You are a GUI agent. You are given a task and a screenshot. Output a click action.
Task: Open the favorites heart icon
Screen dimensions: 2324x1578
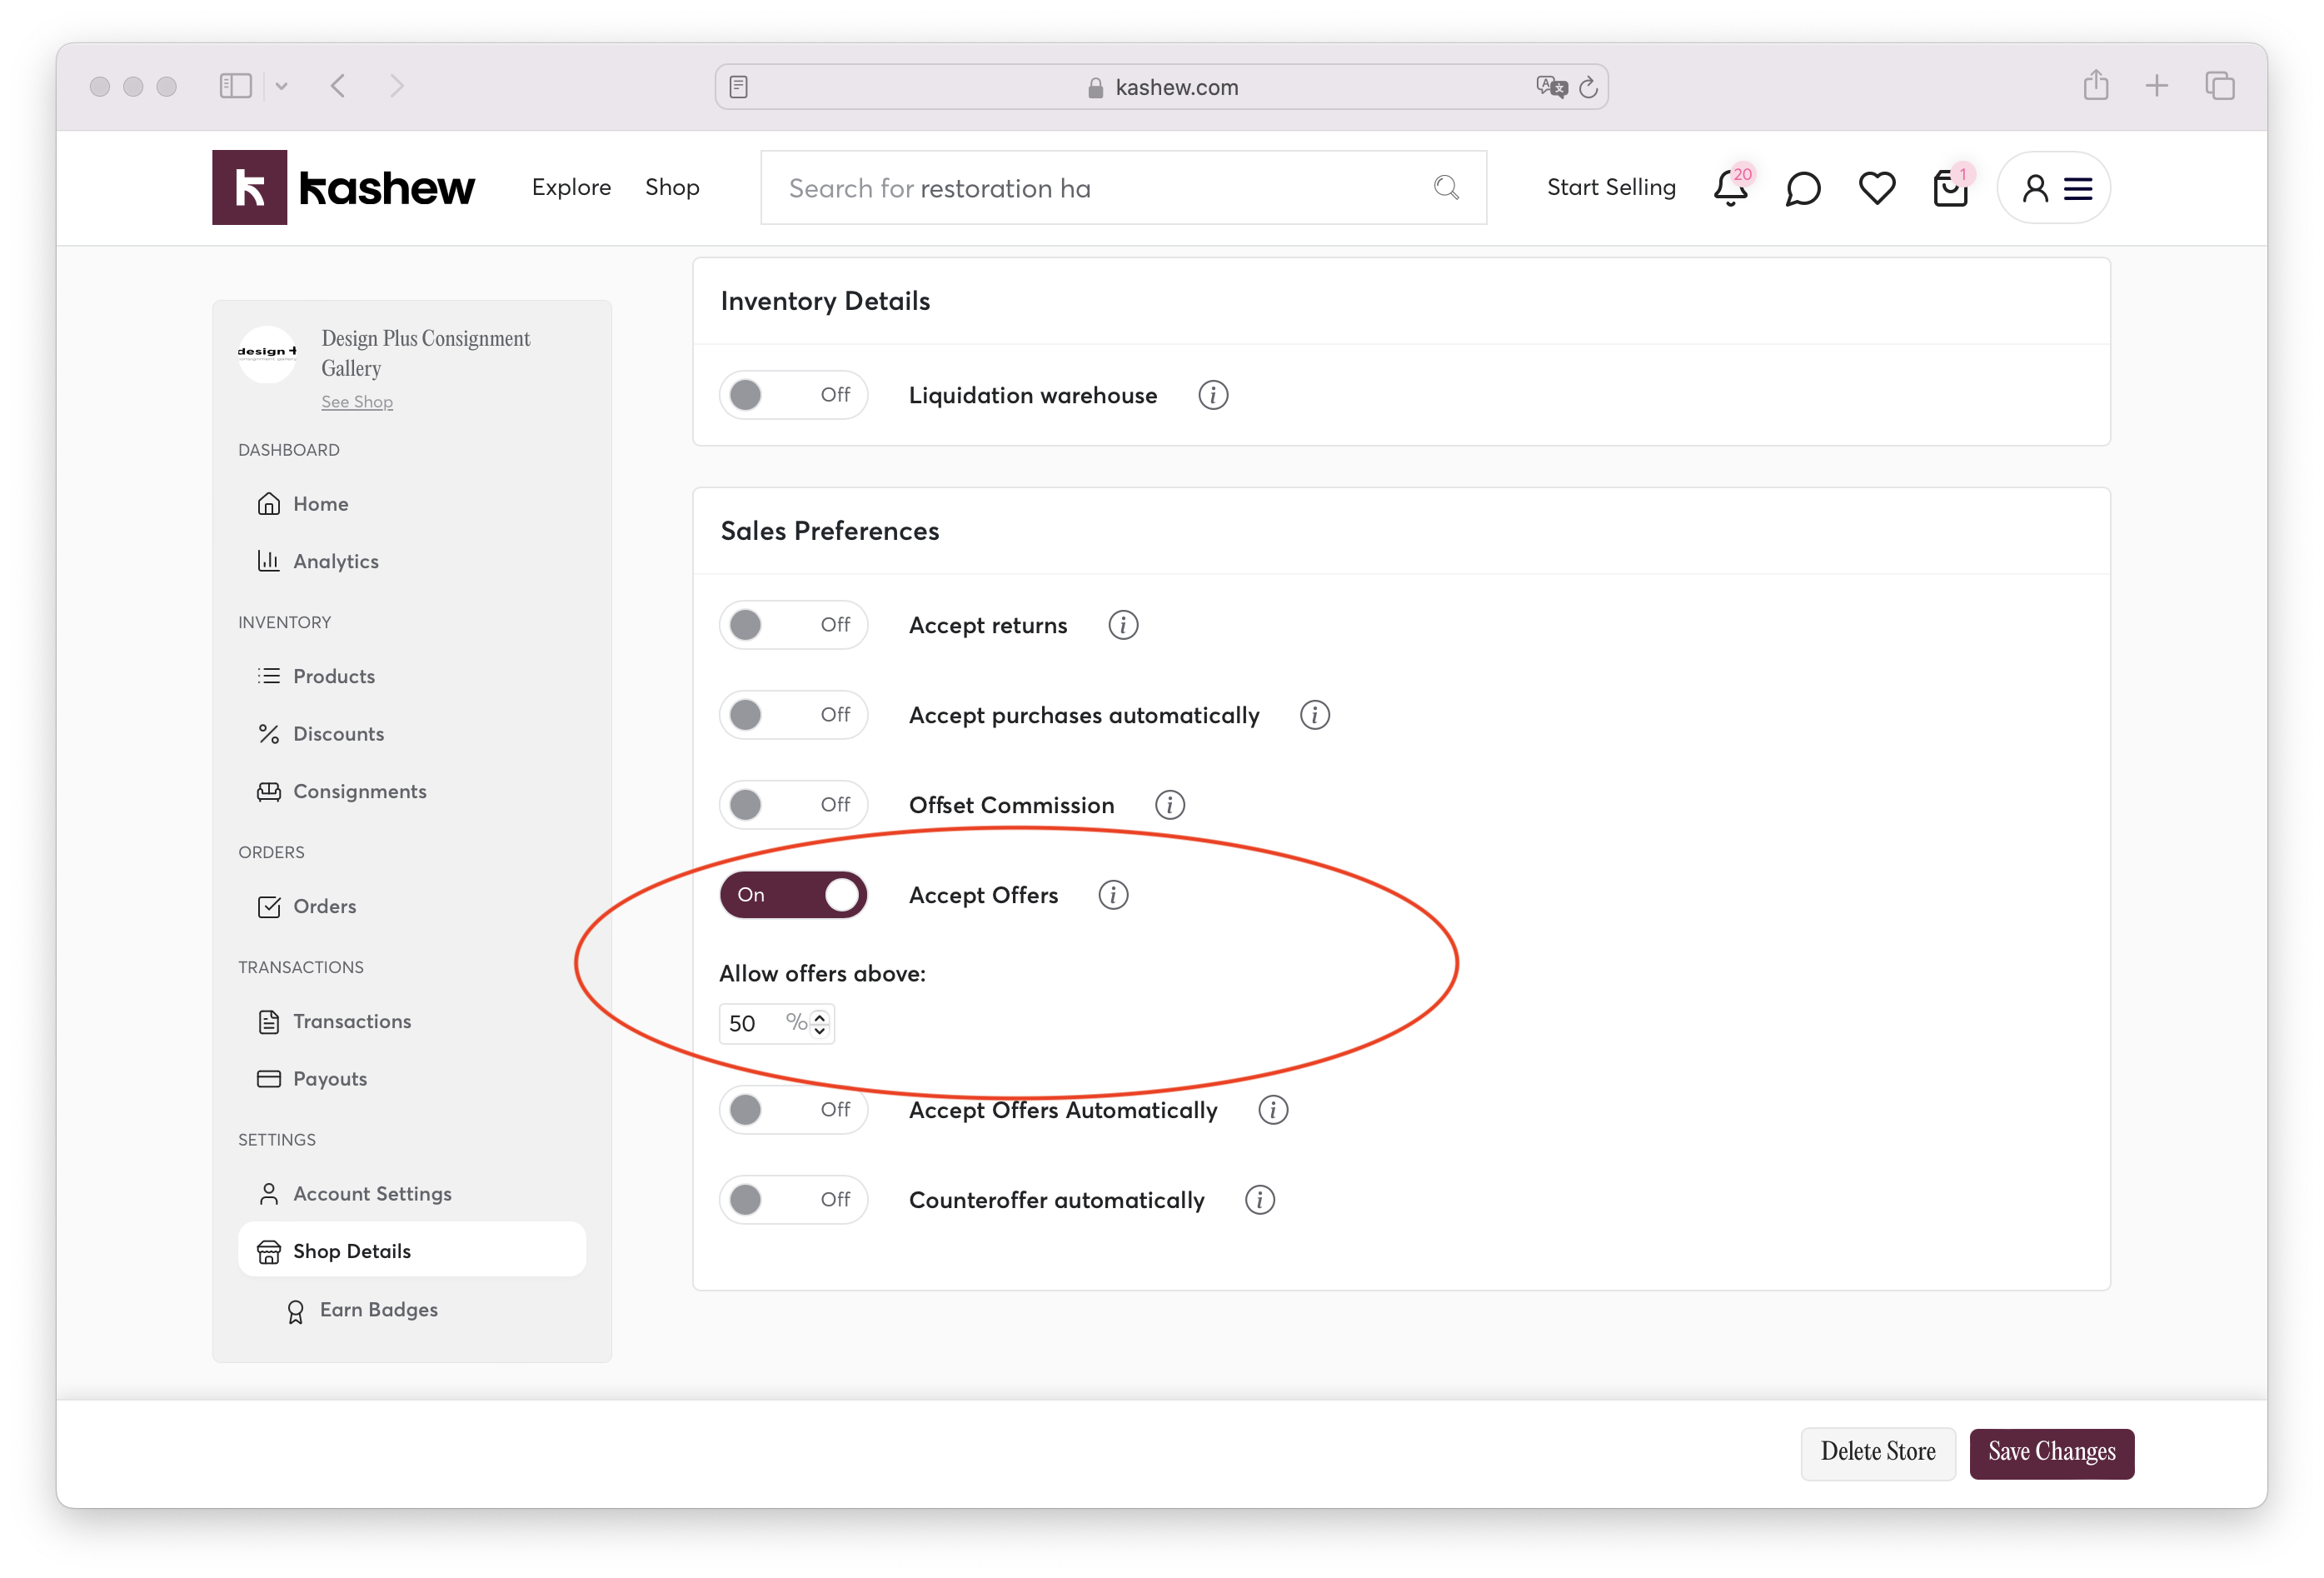[1876, 188]
